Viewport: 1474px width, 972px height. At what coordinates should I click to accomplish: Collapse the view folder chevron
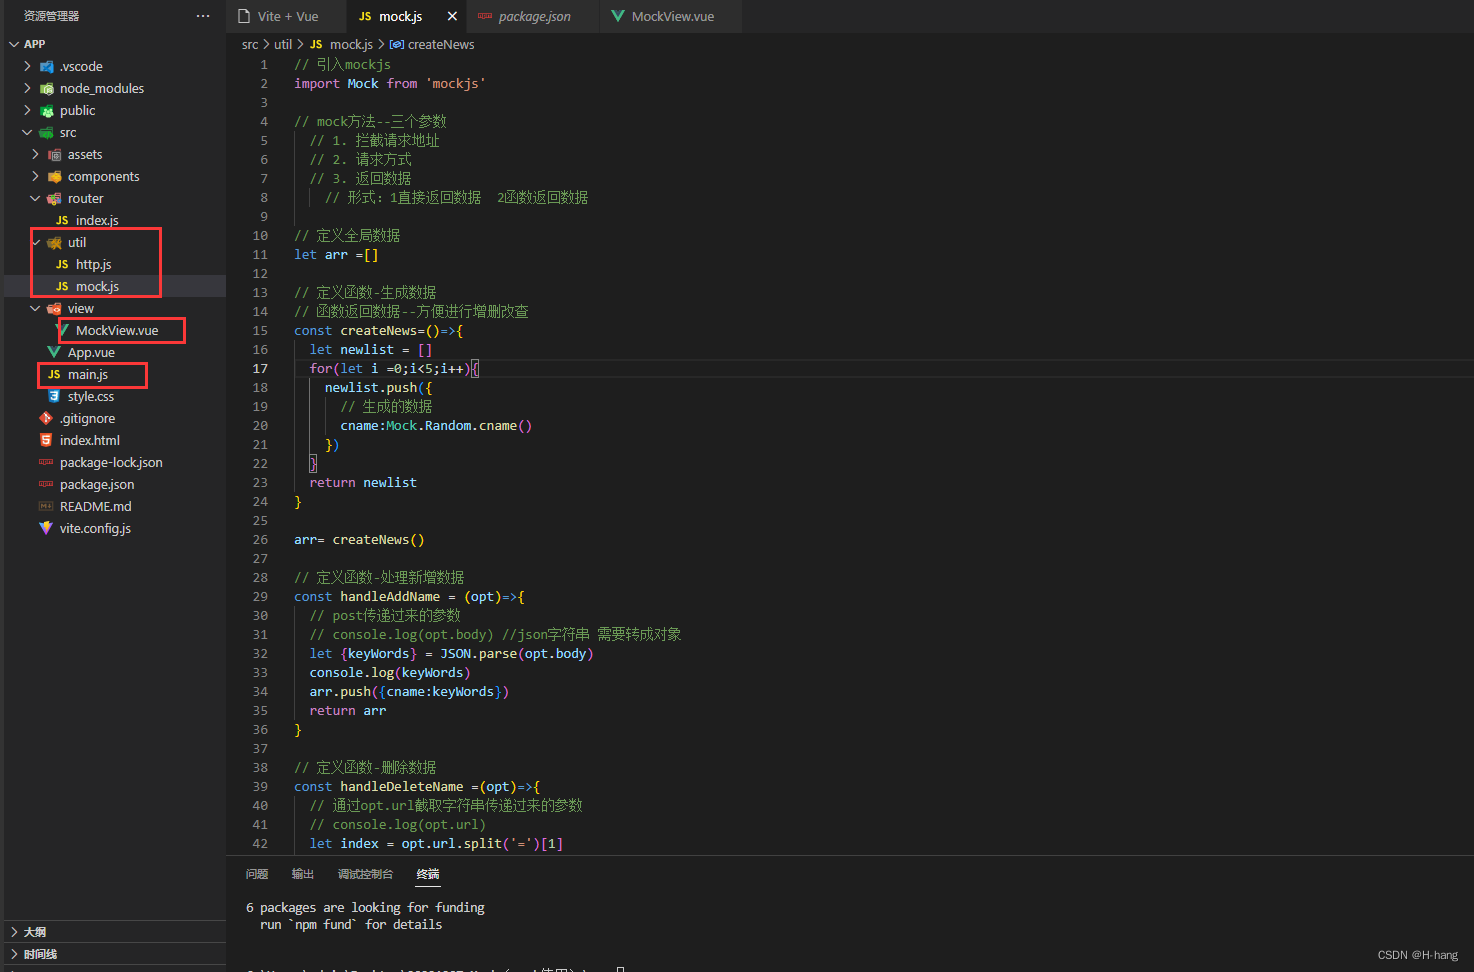35,308
